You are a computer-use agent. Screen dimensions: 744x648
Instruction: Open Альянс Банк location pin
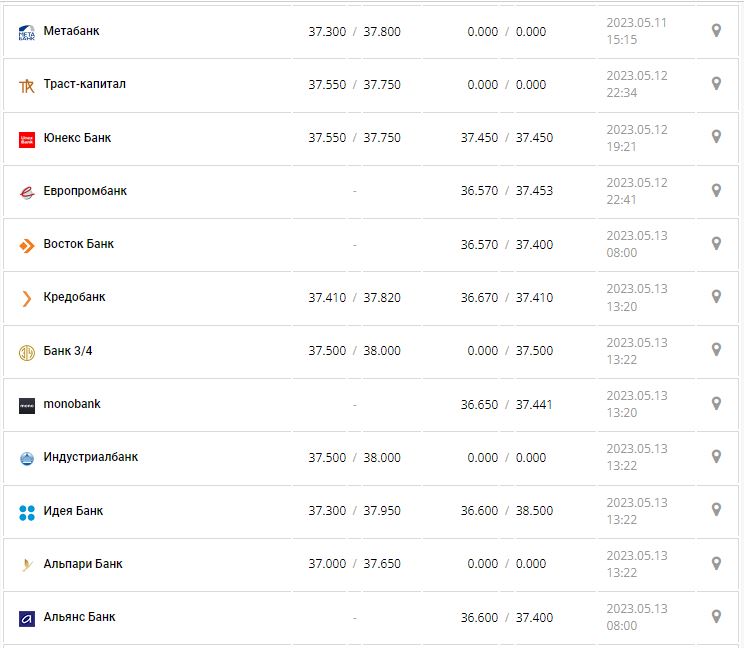click(716, 616)
